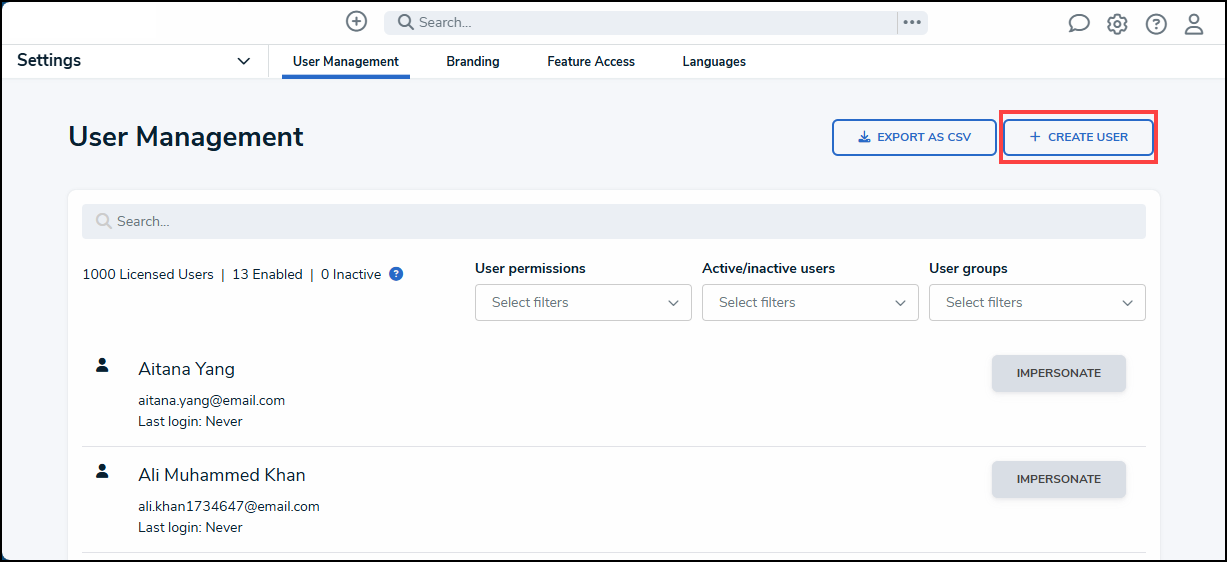1227x562 pixels.
Task: Switch to the Branding tab
Action: pos(473,61)
